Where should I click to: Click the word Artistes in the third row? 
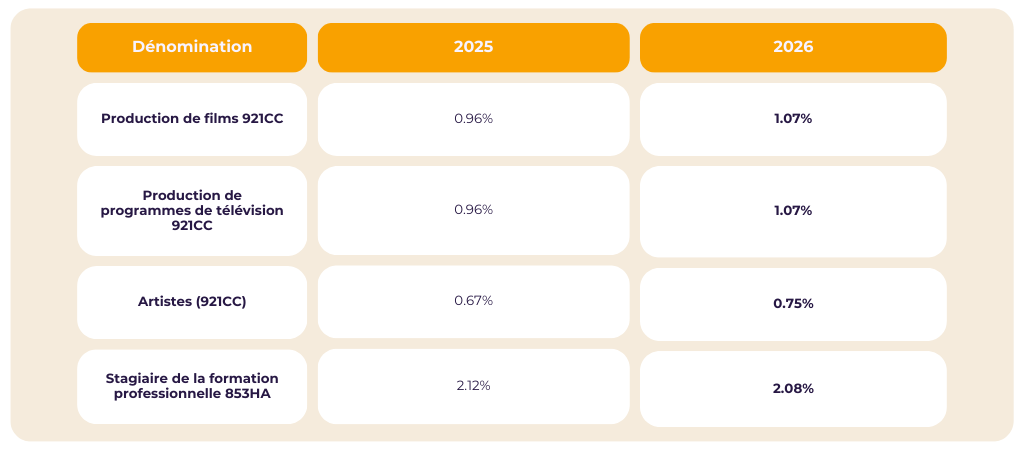click(x=165, y=301)
